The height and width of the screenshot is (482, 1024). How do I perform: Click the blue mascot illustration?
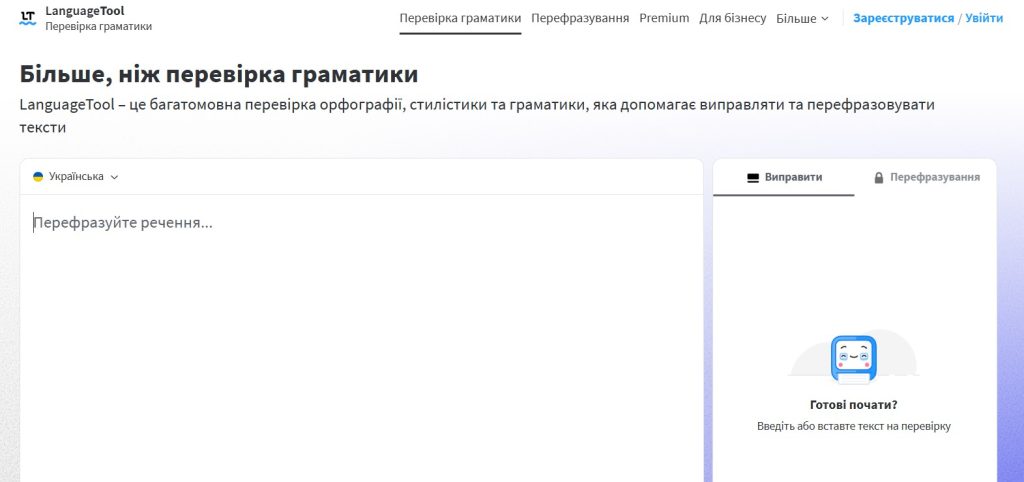(853, 359)
